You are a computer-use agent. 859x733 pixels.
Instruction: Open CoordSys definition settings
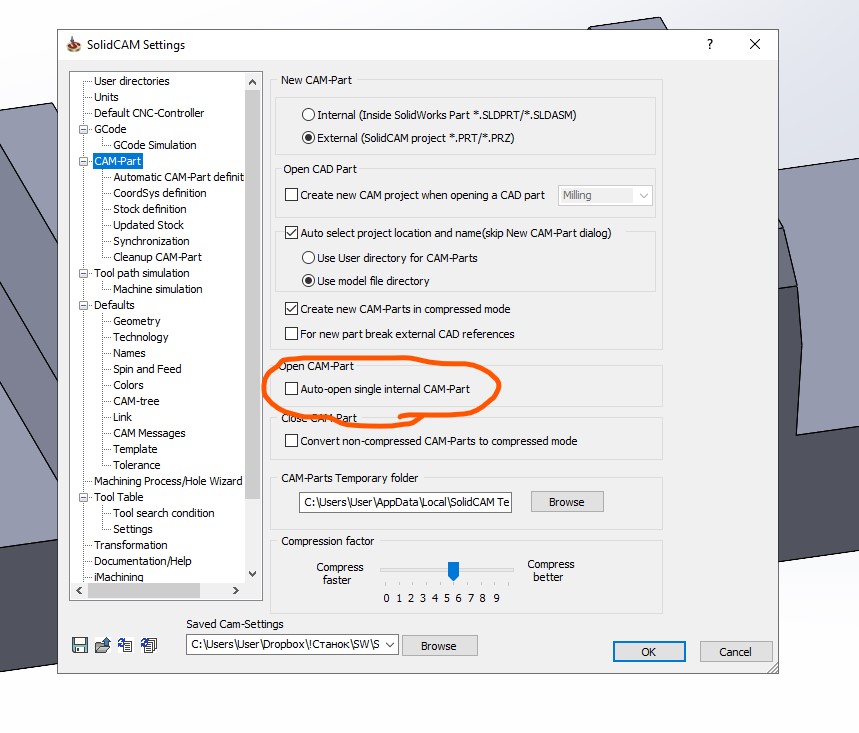pos(159,193)
